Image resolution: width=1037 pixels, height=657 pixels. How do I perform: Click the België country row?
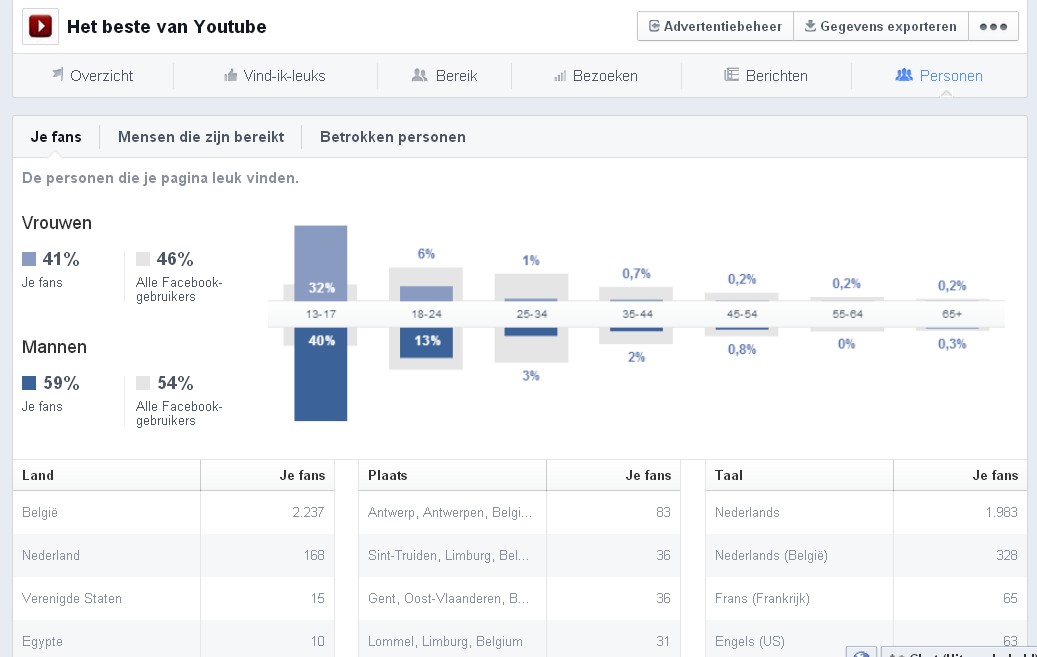[173, 512]
